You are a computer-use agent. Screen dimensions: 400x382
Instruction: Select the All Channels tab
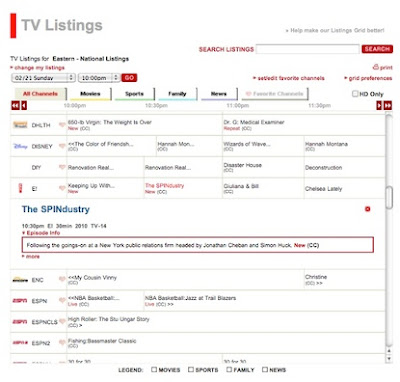(40, 94)
